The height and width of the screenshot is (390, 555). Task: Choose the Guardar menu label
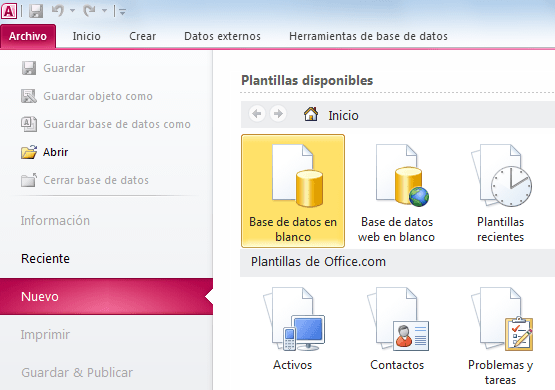(64, 68)
